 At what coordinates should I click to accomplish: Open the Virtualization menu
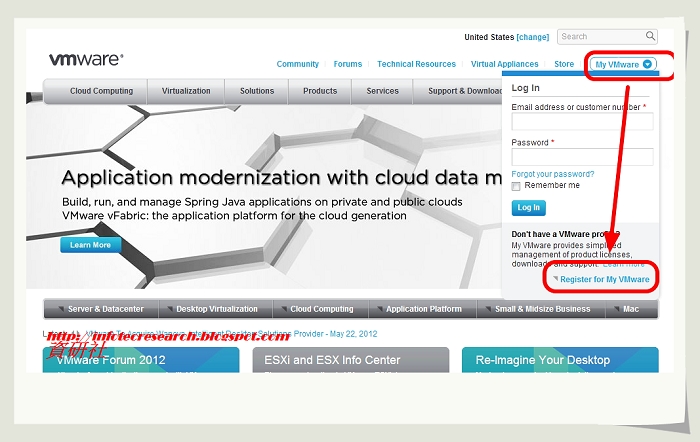(x=186, y=91)
